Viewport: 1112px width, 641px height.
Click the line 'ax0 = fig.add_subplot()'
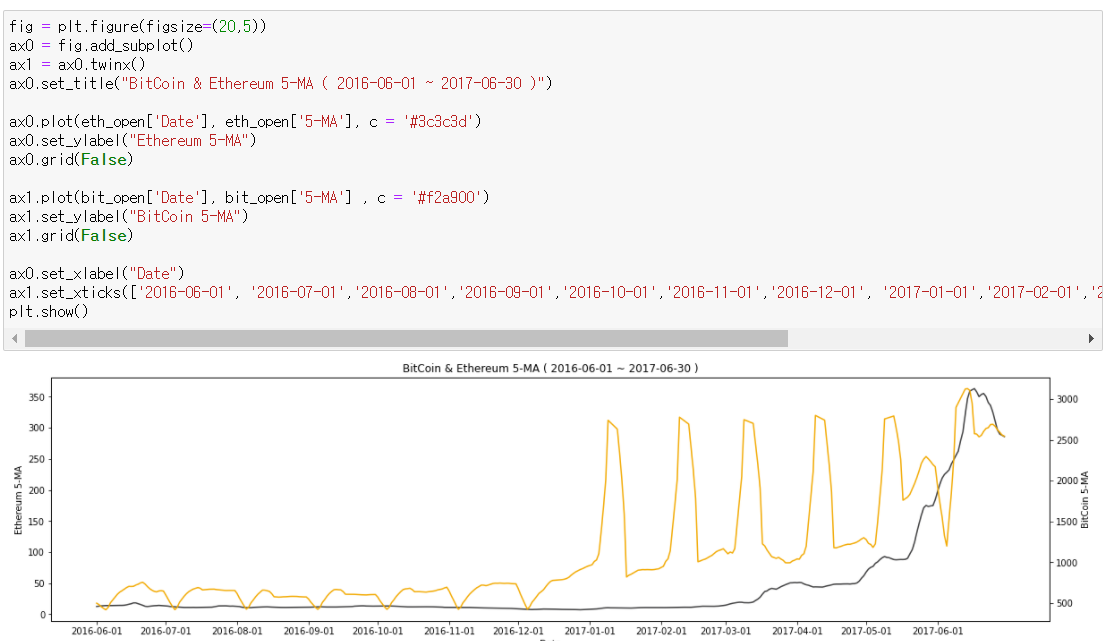[x=101, y=45]
